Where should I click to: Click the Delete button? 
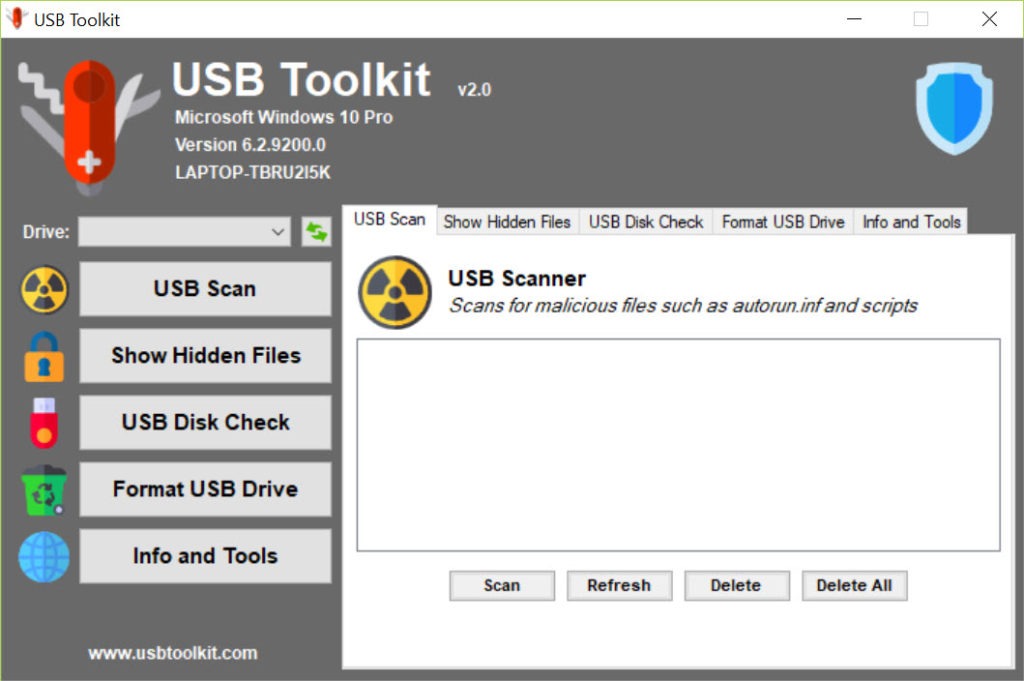point(737,586)
